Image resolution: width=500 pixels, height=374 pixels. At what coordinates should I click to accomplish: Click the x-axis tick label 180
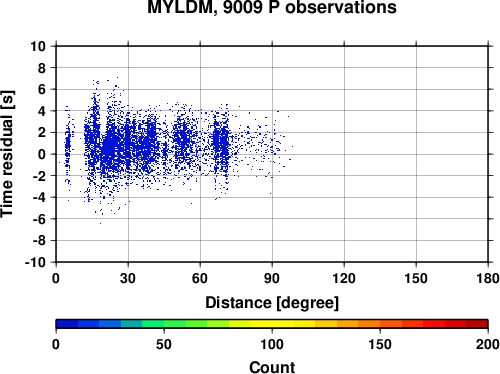coord(488,278)
